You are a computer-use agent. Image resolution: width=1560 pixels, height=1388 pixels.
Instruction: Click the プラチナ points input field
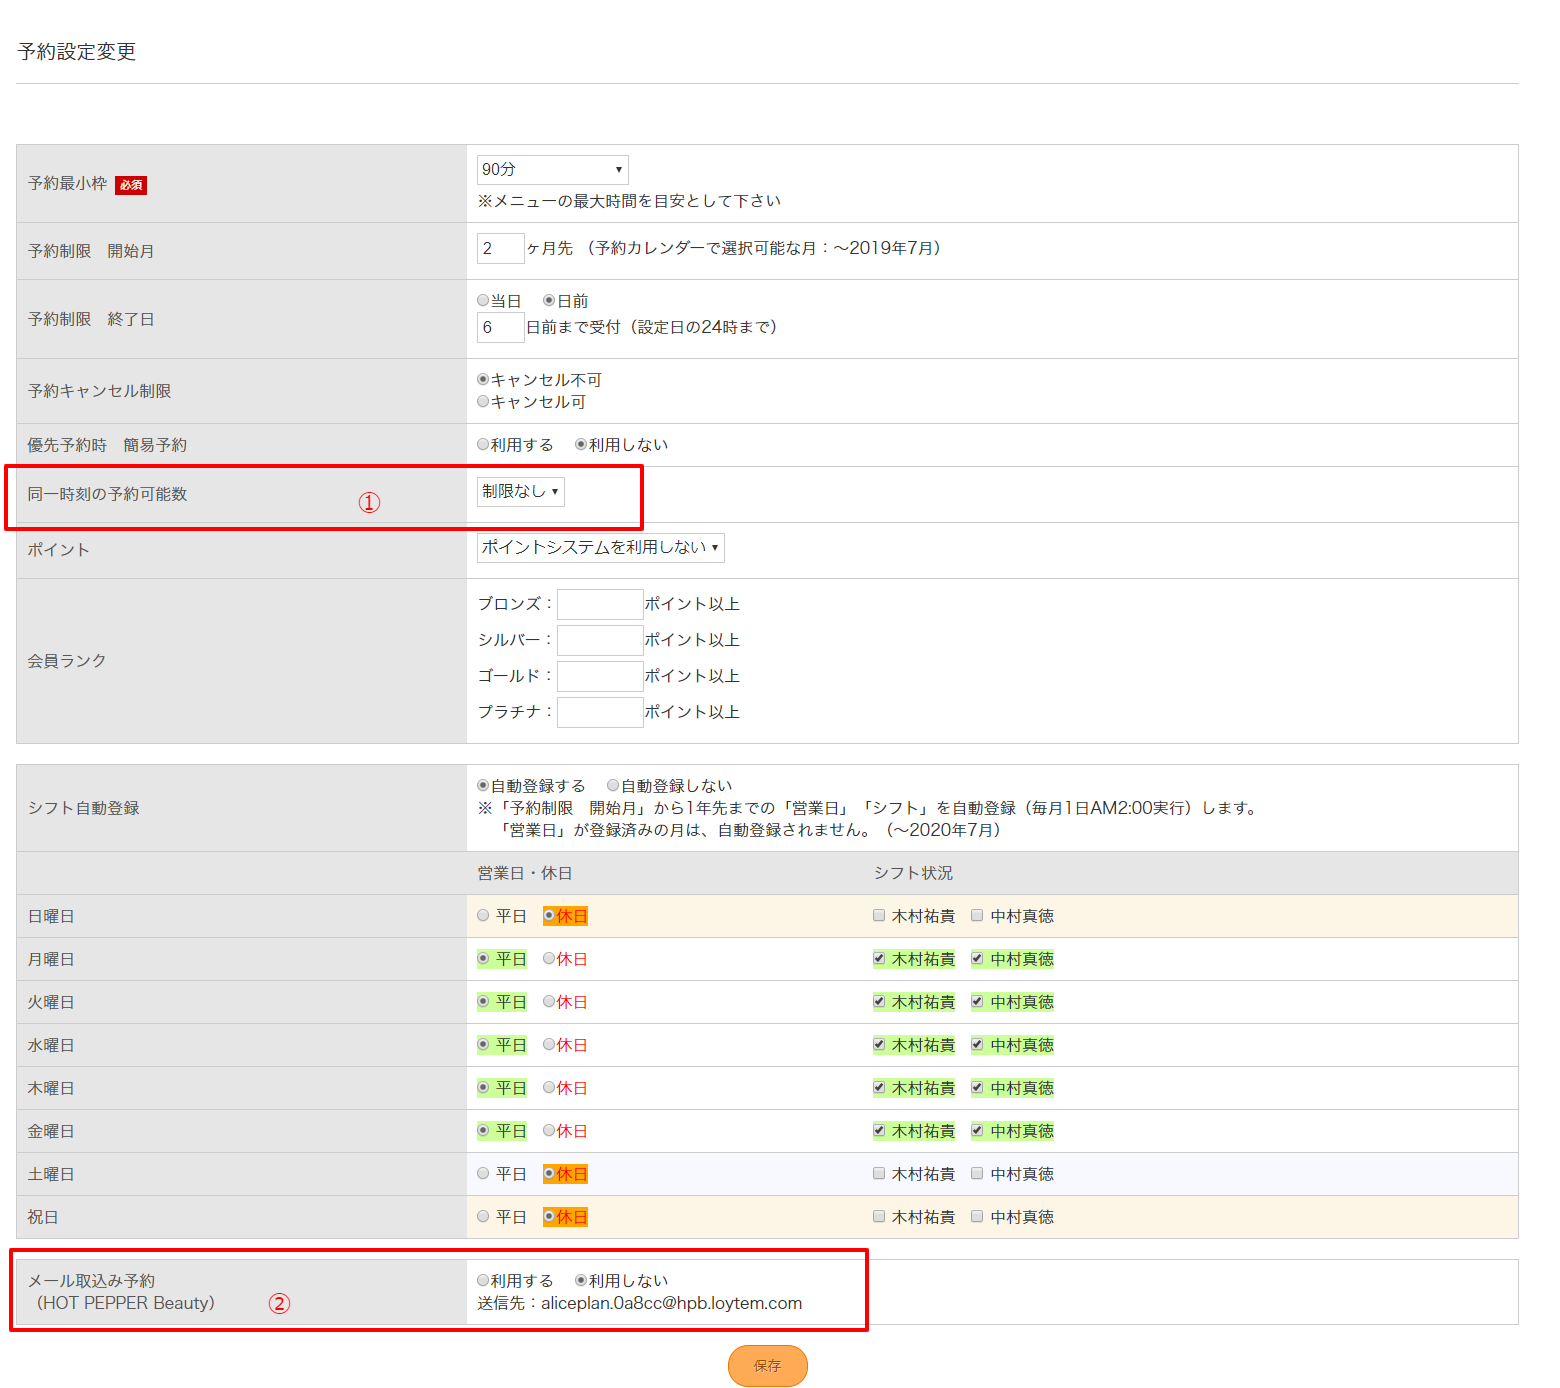[x=600, y=712]
